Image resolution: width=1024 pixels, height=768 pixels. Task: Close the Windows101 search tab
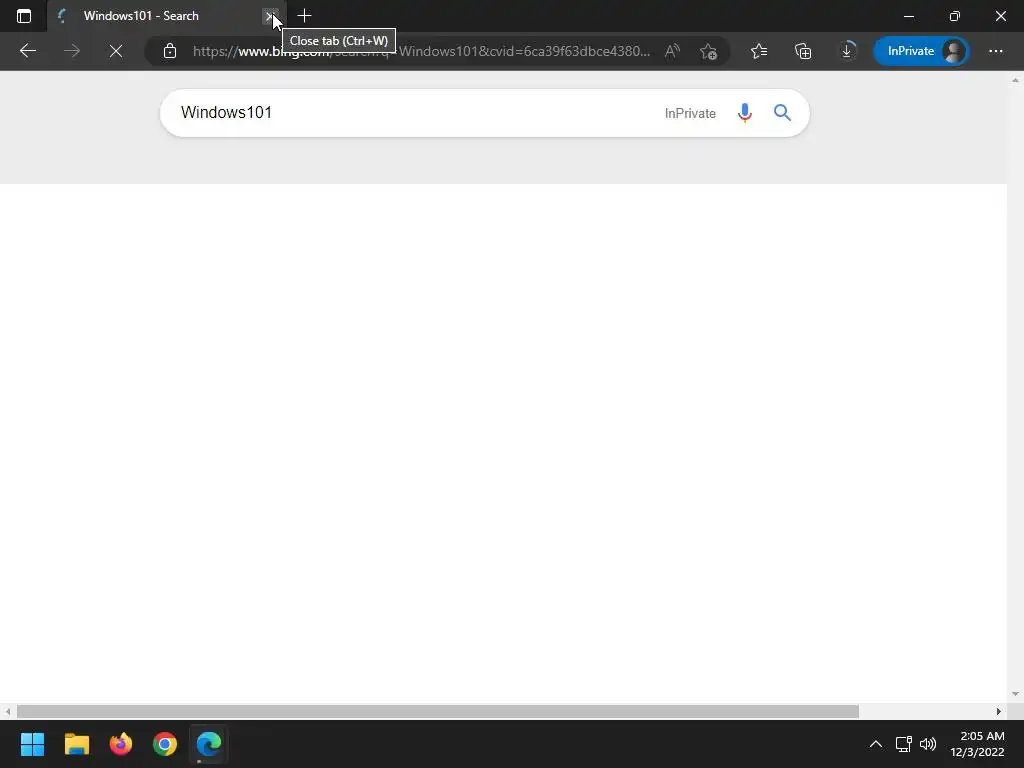(x=269, y=16)
